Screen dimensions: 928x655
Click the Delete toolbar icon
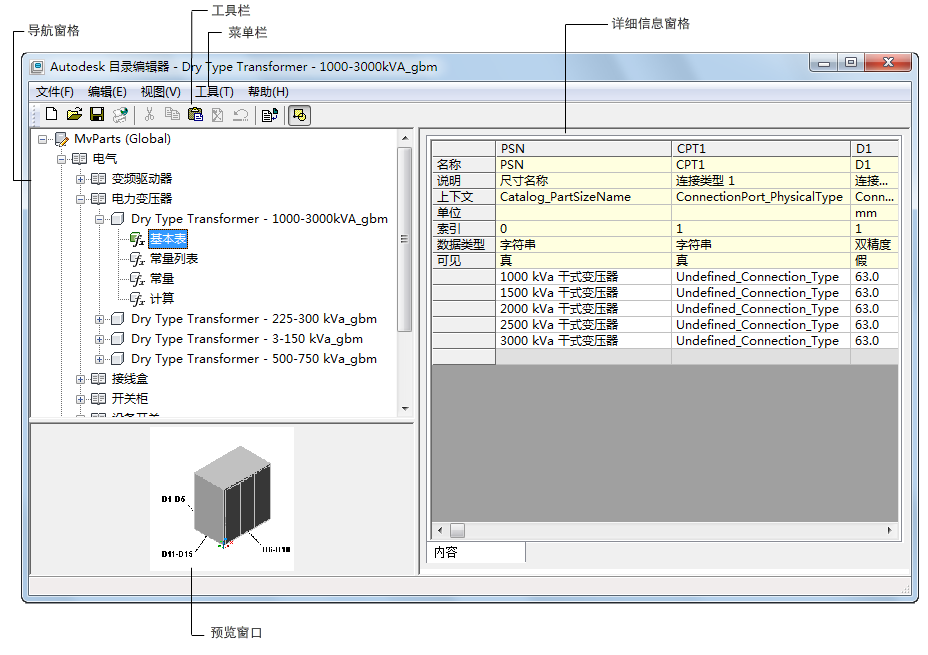[218, 115]
